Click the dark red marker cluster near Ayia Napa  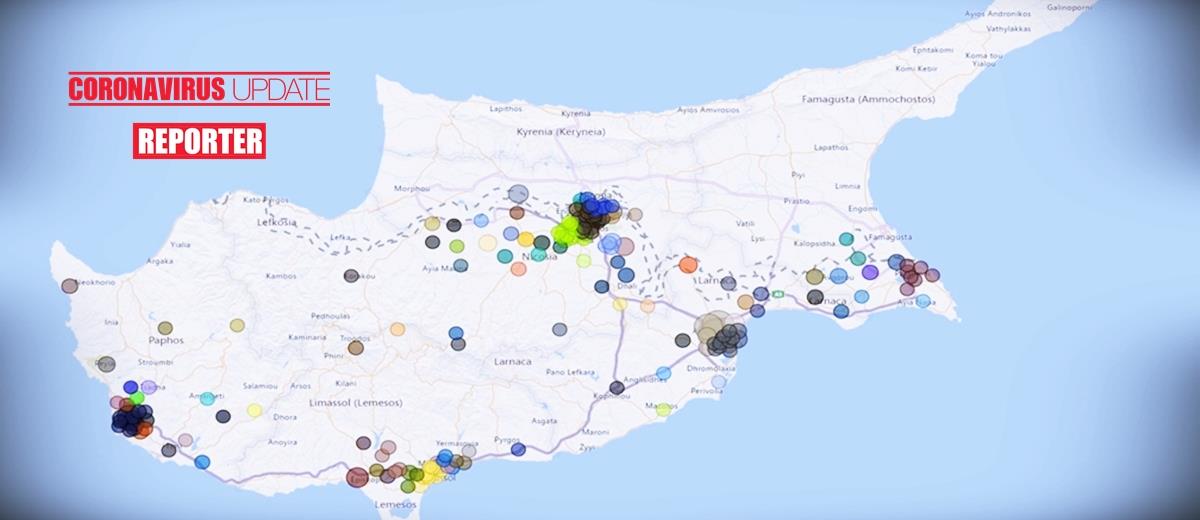pos(912,272)
